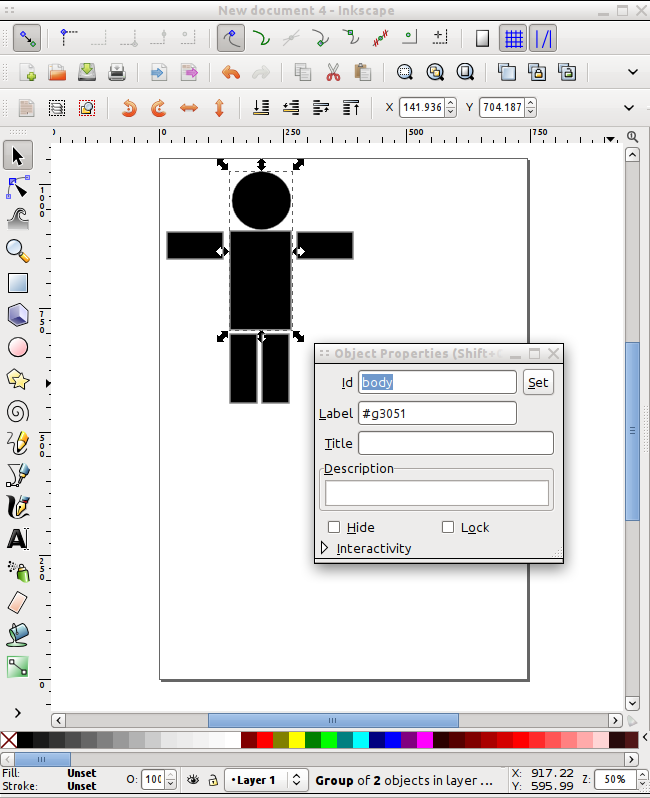Click the Print icon
The width and height of the screenshot is (650, 798).
click(117, 72)
